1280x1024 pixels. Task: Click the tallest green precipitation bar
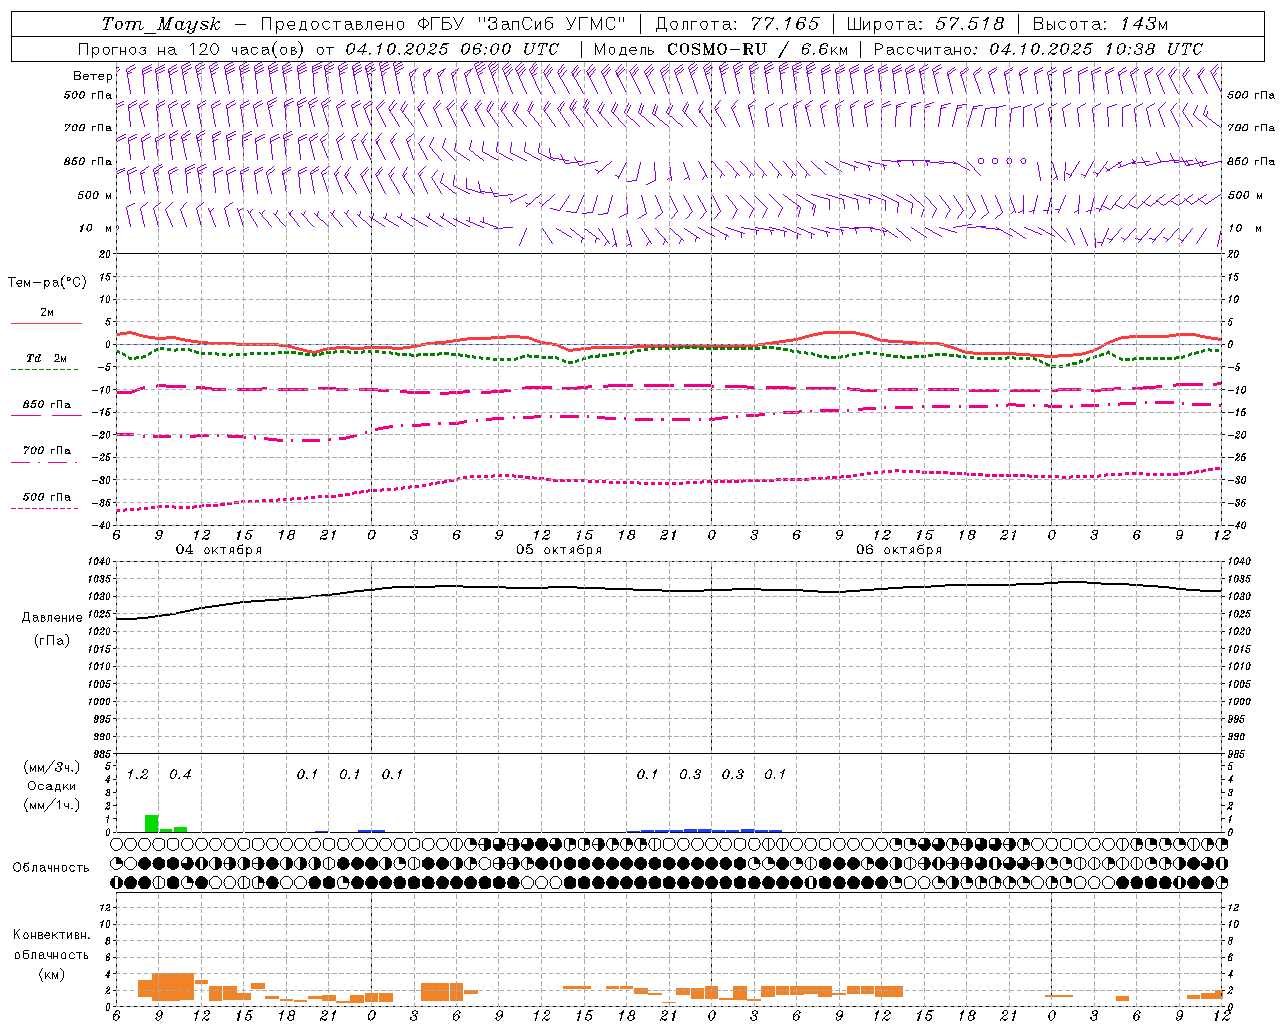click(x=152, y=823)
